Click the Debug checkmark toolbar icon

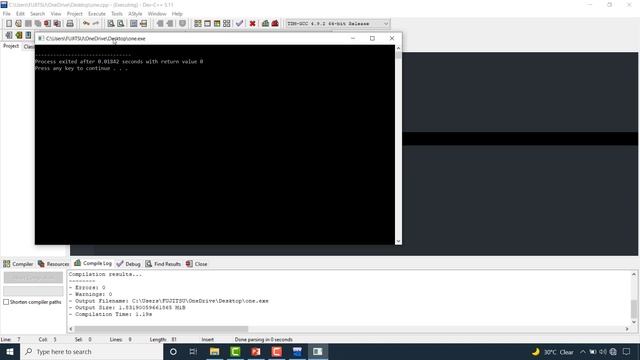point(240,24)
